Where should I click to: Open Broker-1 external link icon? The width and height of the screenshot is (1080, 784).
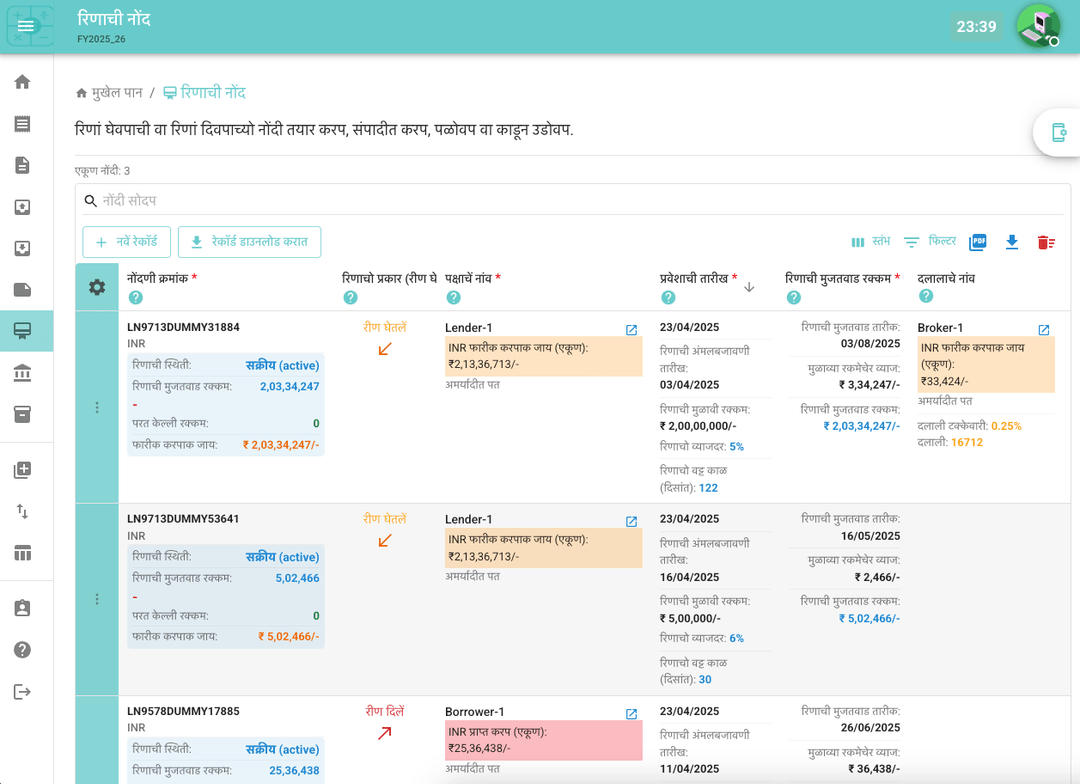[x=1044, y=329]
